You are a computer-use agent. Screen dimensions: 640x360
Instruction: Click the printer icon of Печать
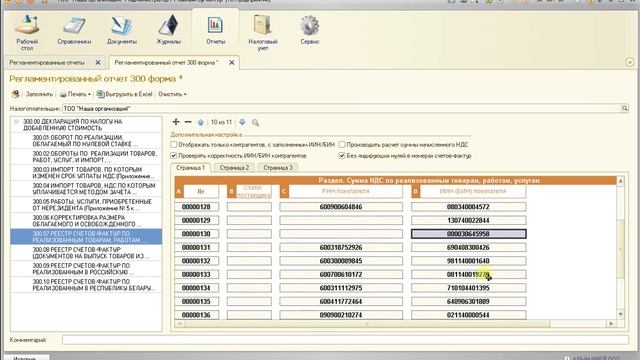pyautogui.click(x=63, y=94)
